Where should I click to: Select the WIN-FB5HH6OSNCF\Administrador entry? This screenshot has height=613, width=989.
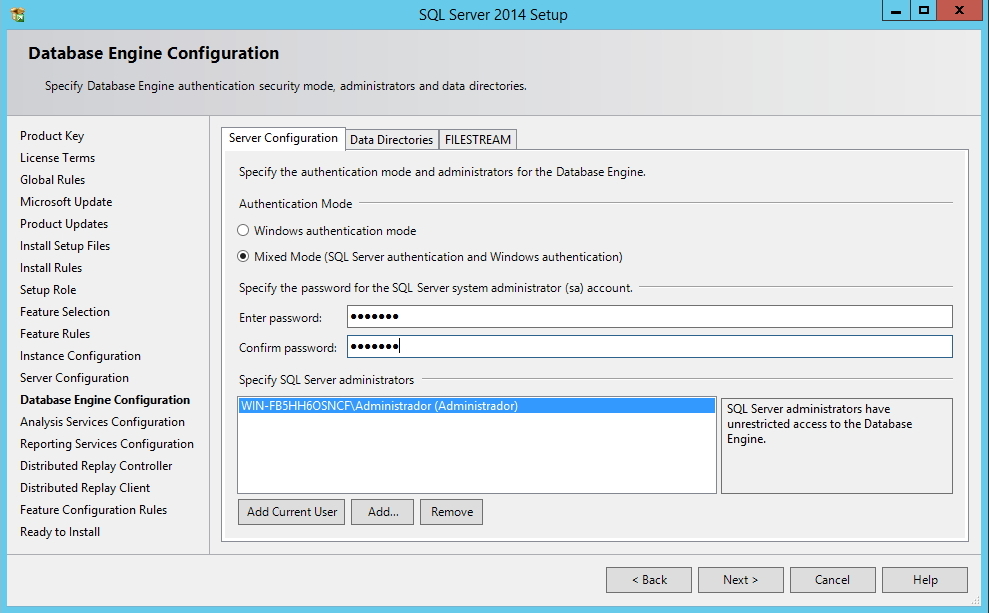pyautogui.click(x=477, y=406)
